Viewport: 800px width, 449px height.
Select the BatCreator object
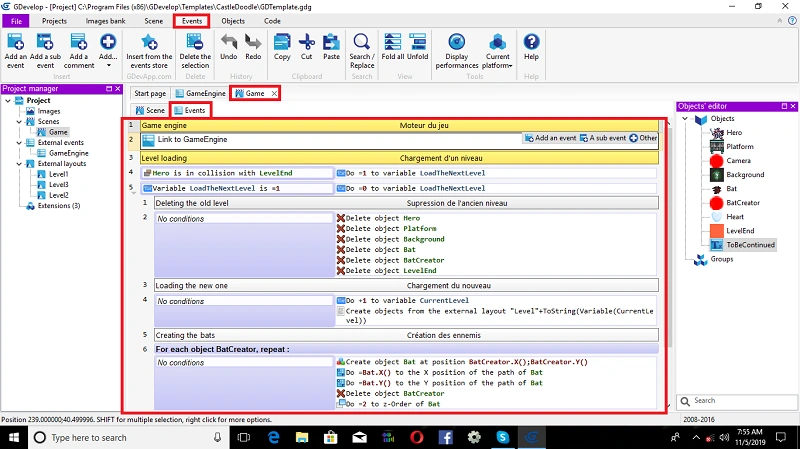pos(743,203)
